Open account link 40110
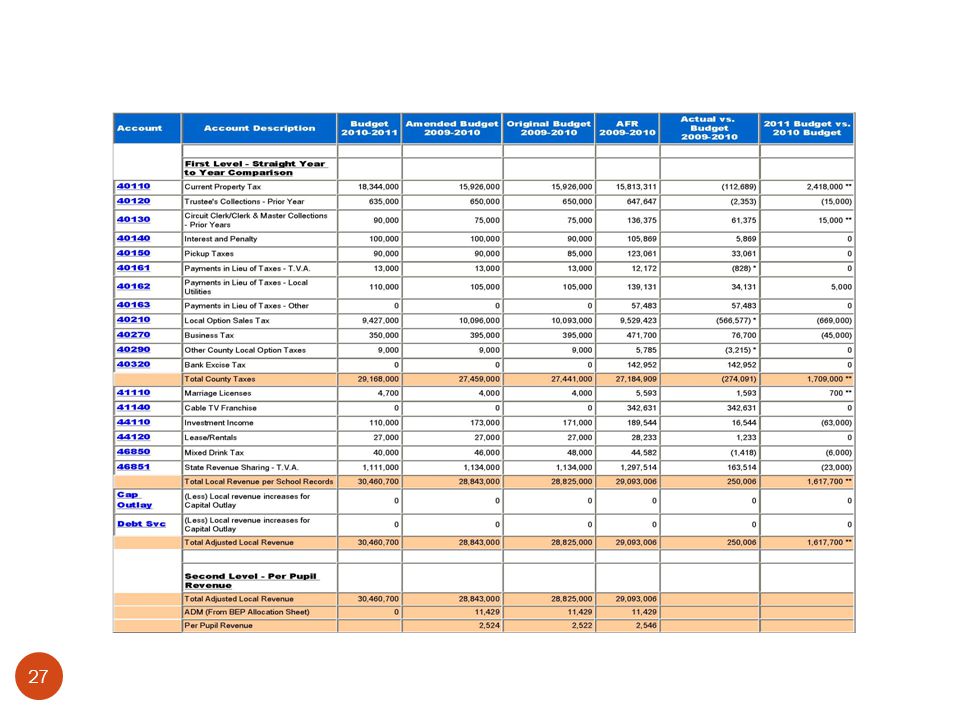 click(133, 186)
